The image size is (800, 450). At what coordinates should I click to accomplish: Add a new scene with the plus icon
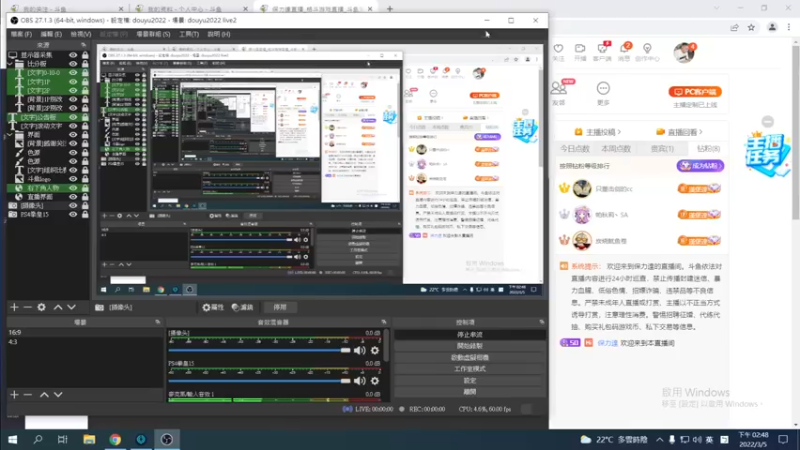[14, 394]
